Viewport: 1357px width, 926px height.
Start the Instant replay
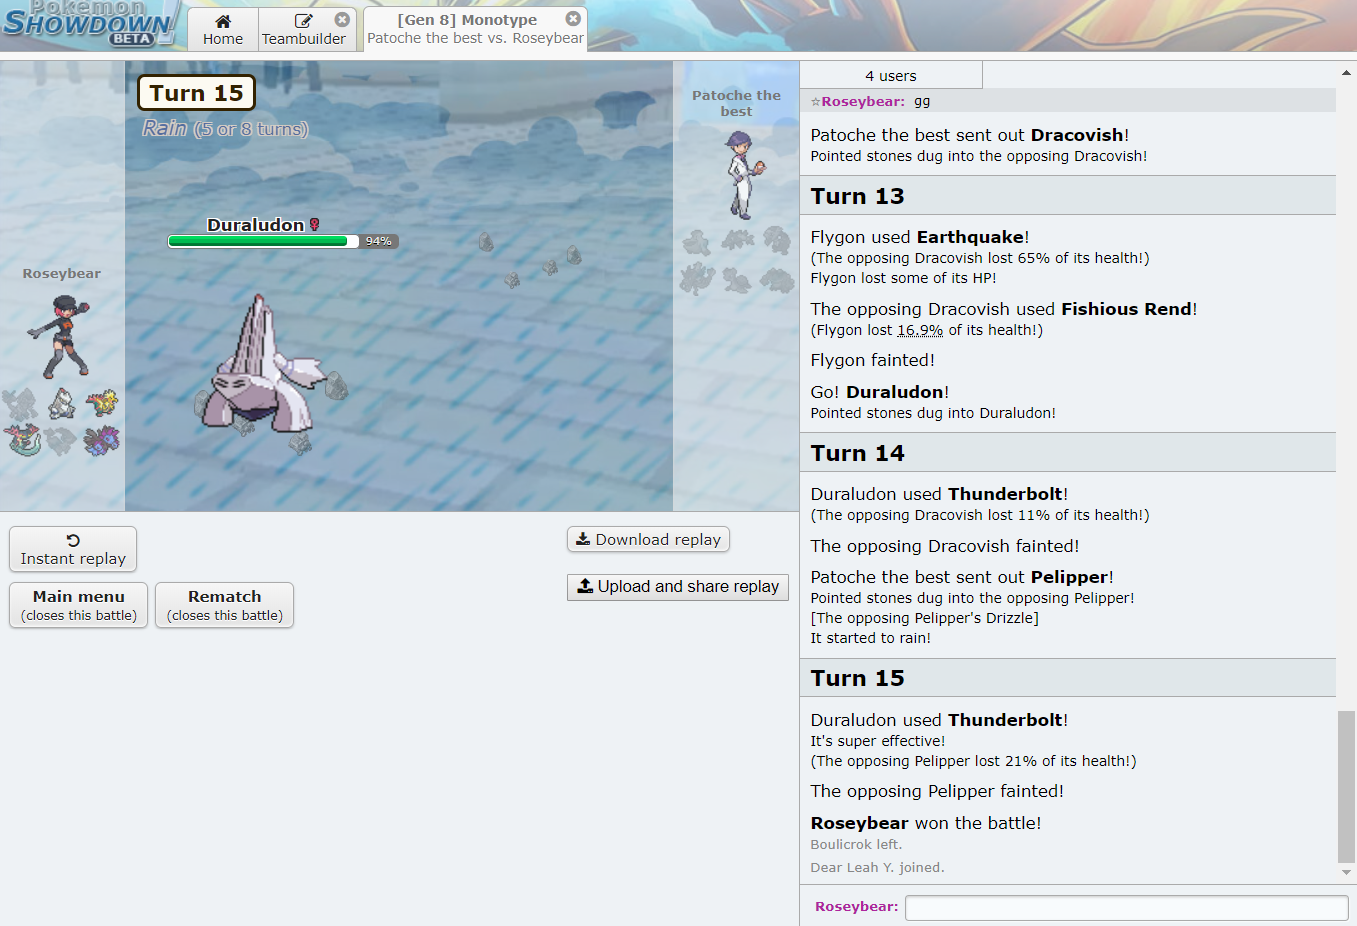tap(73, 549)
